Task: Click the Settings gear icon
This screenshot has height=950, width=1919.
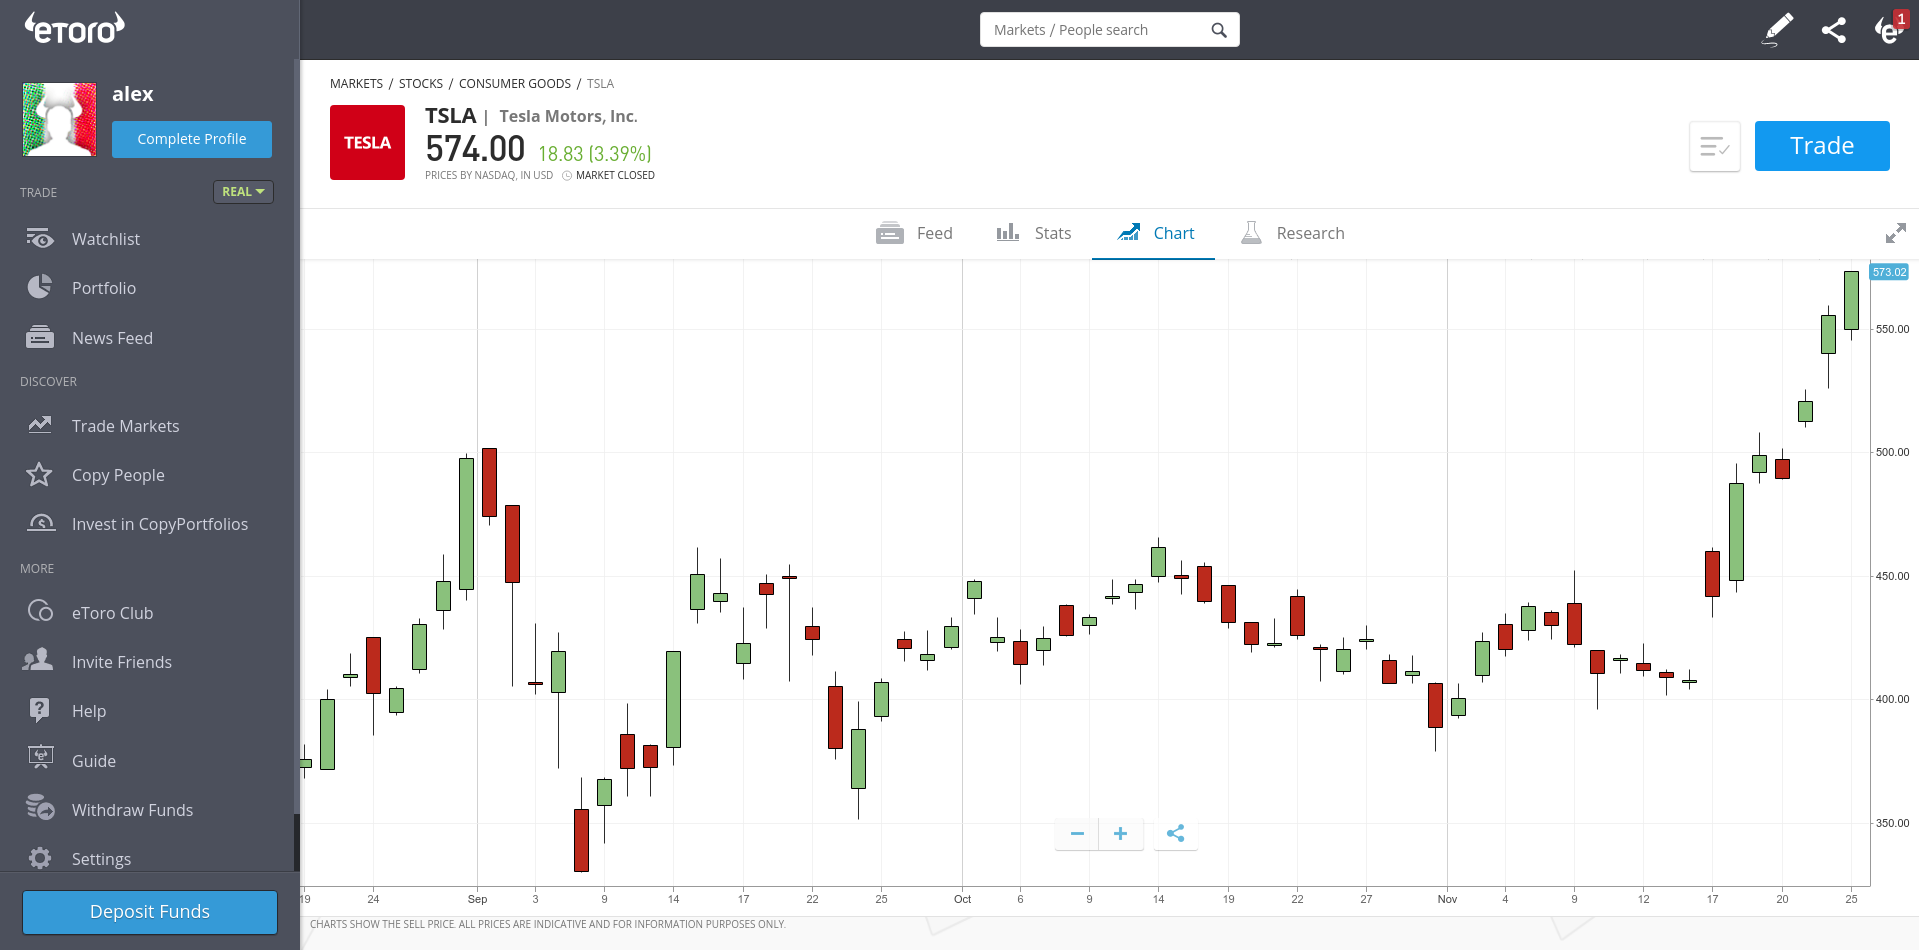Action: point(40,858)
